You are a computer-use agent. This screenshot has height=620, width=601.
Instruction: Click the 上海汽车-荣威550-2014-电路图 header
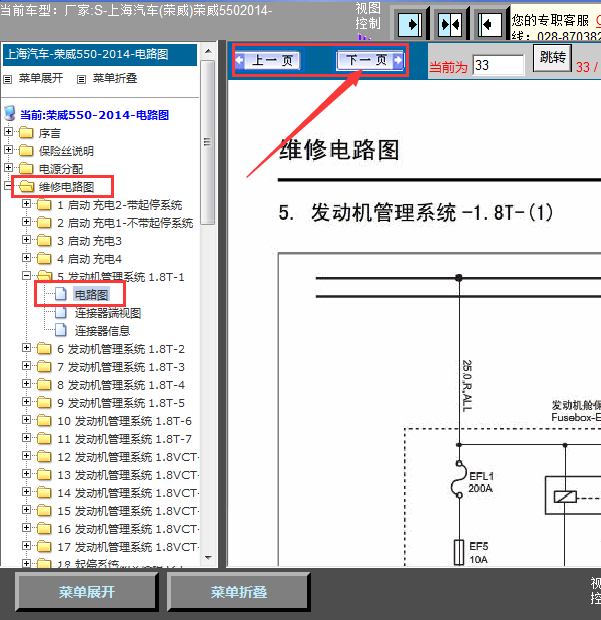point(100,54)
